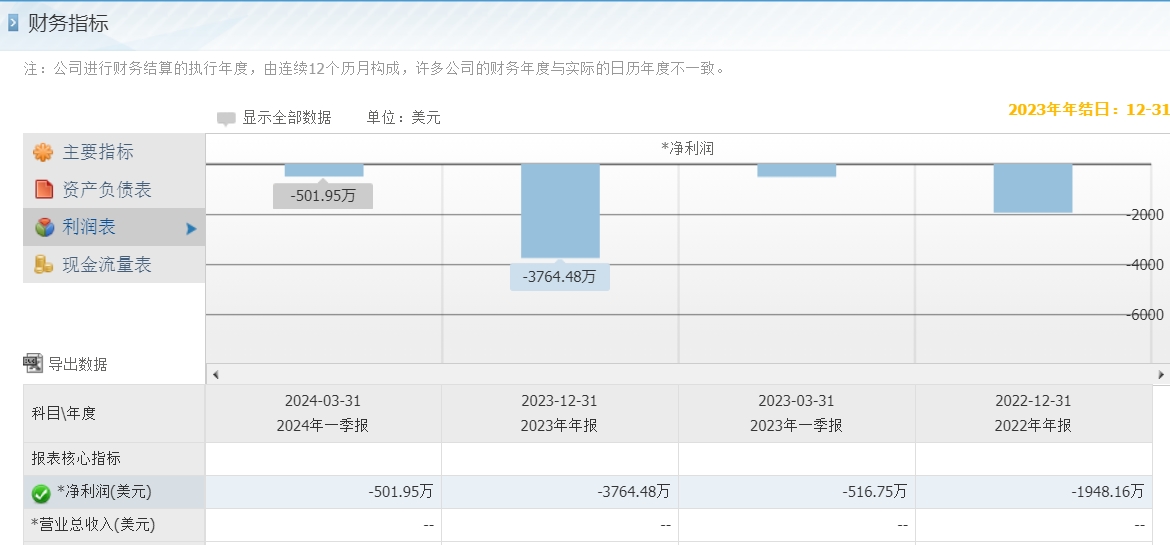Switch to the 资产负债表 tab

point(114,190)
